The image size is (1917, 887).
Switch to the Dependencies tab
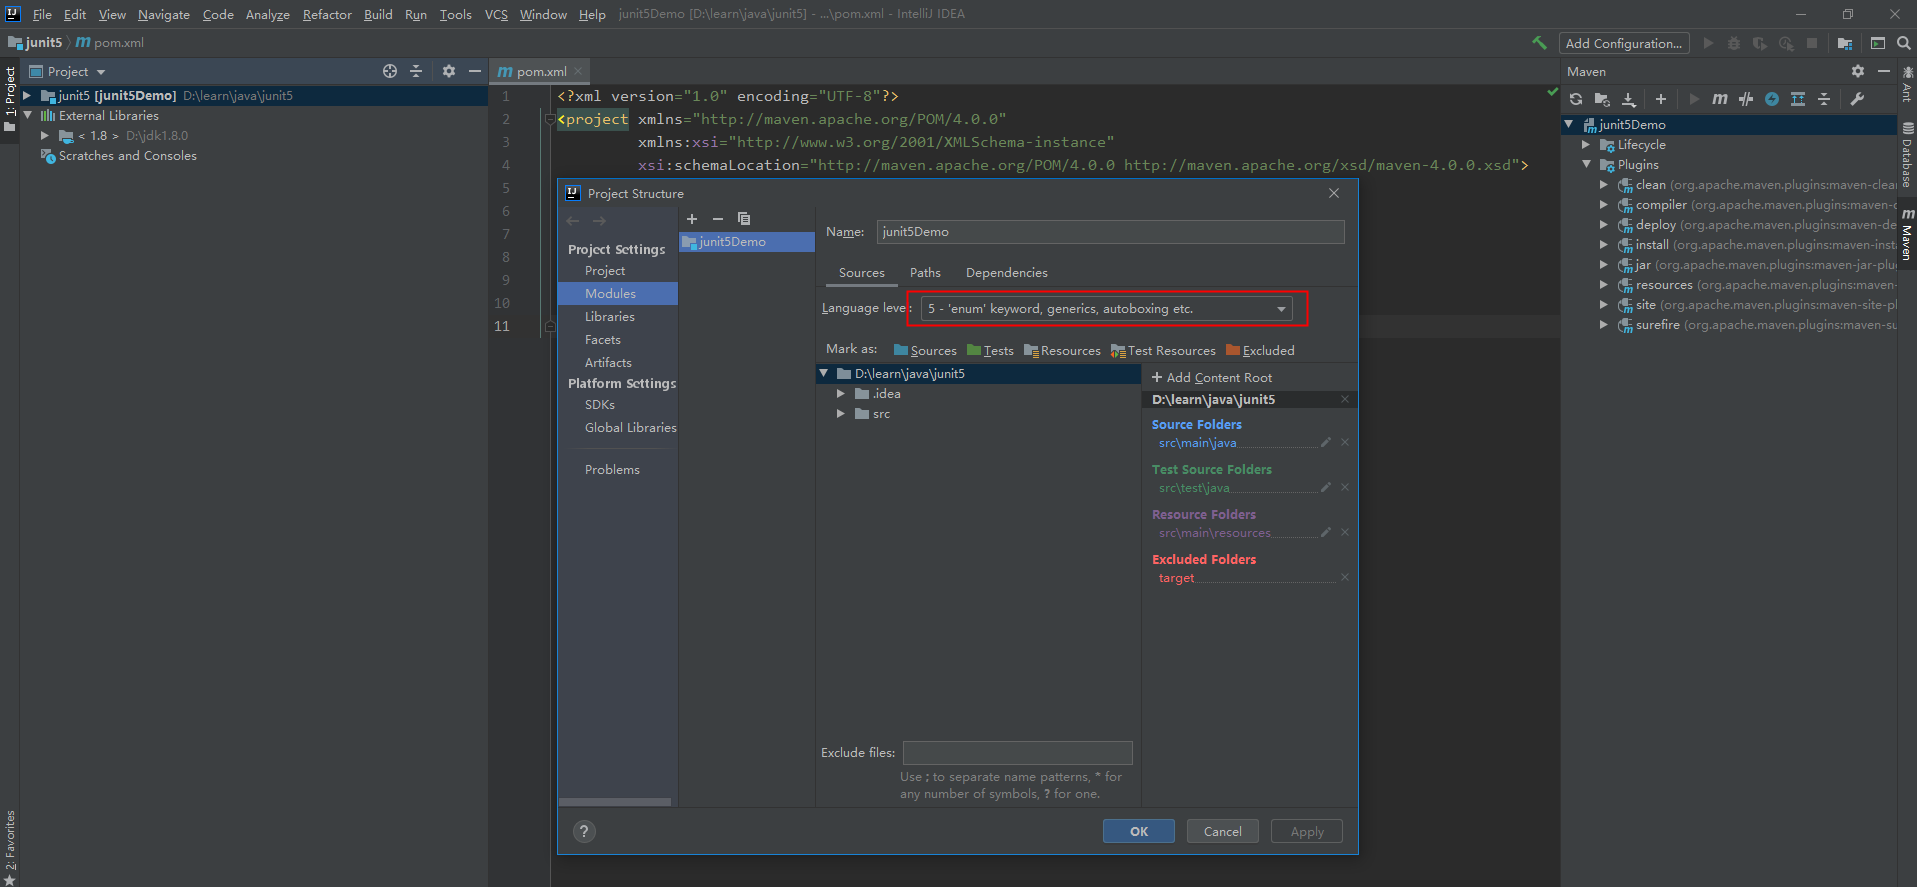[x=1006, y=273]
